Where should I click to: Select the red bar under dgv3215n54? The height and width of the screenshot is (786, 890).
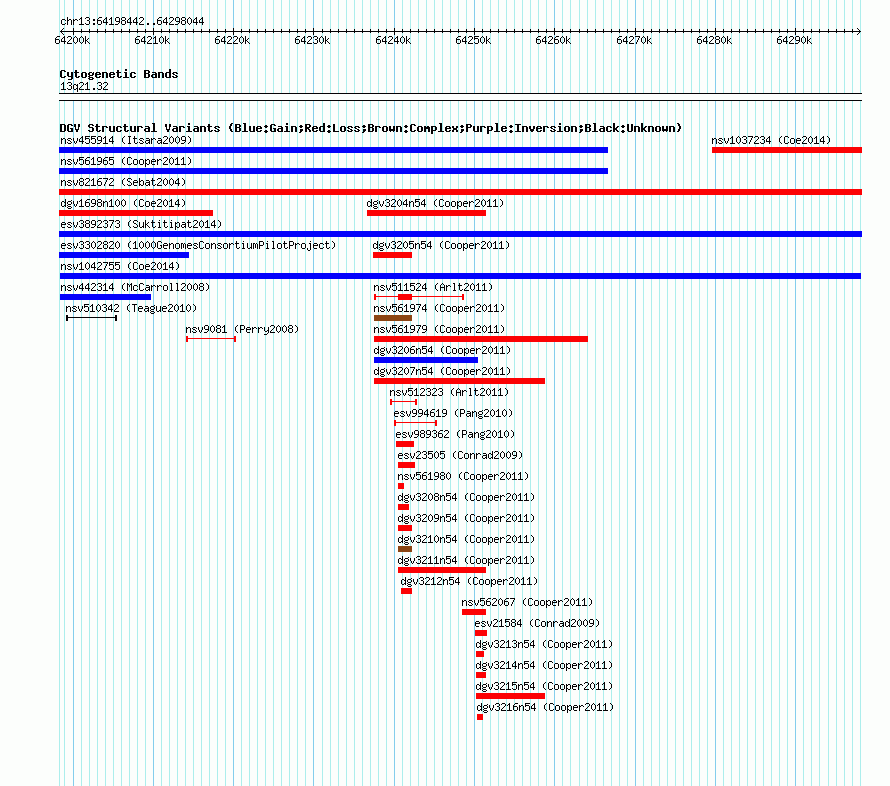(x=510, y=696)
